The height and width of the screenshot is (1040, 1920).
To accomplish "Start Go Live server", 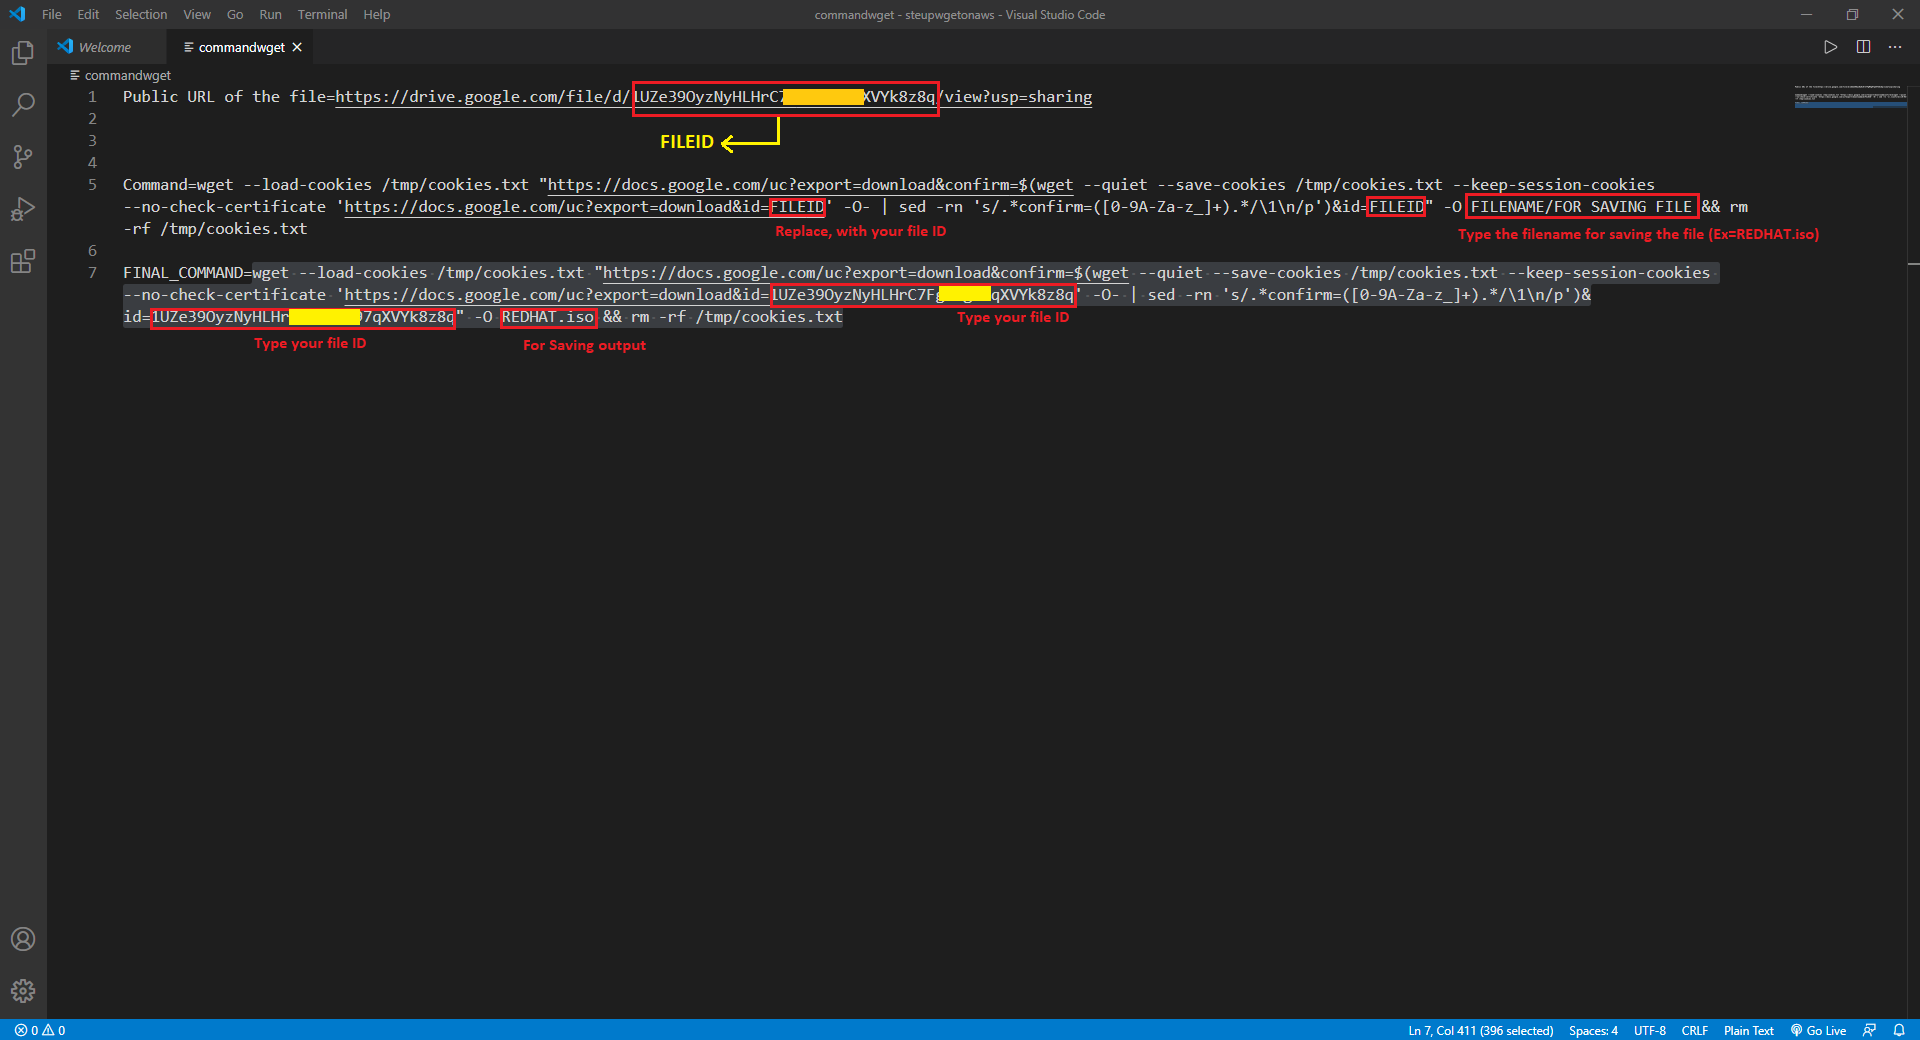I will [x=1819, y=1030].
